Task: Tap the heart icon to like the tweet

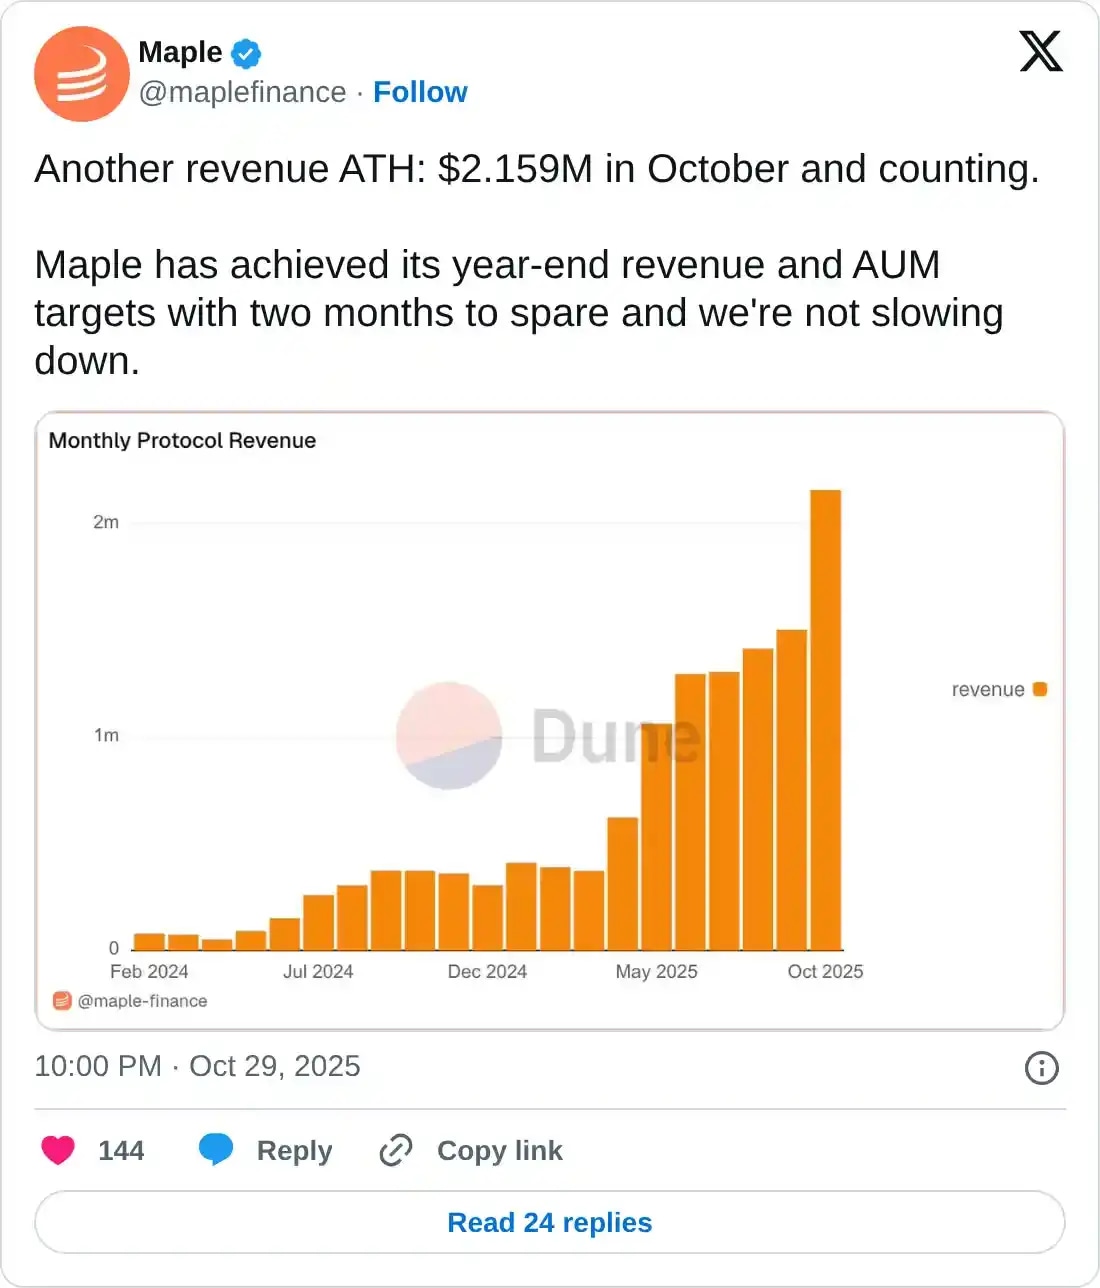Action: pos(58,1150)
